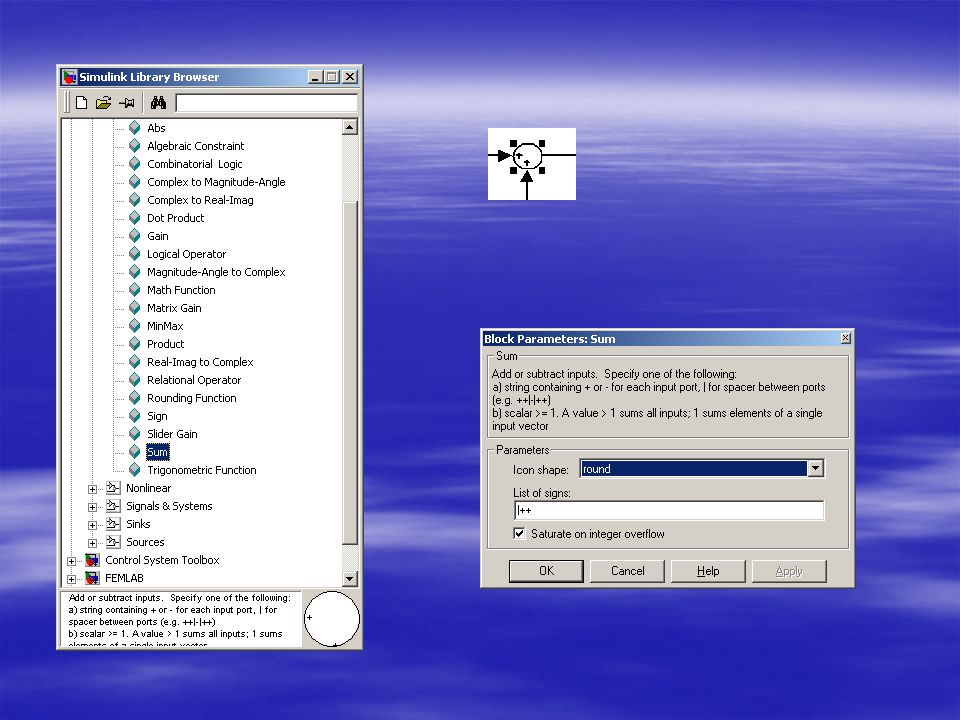Screen dimensions: 960x720
Task: Select the Trigonometric Function label
Action: coord(201,470)
